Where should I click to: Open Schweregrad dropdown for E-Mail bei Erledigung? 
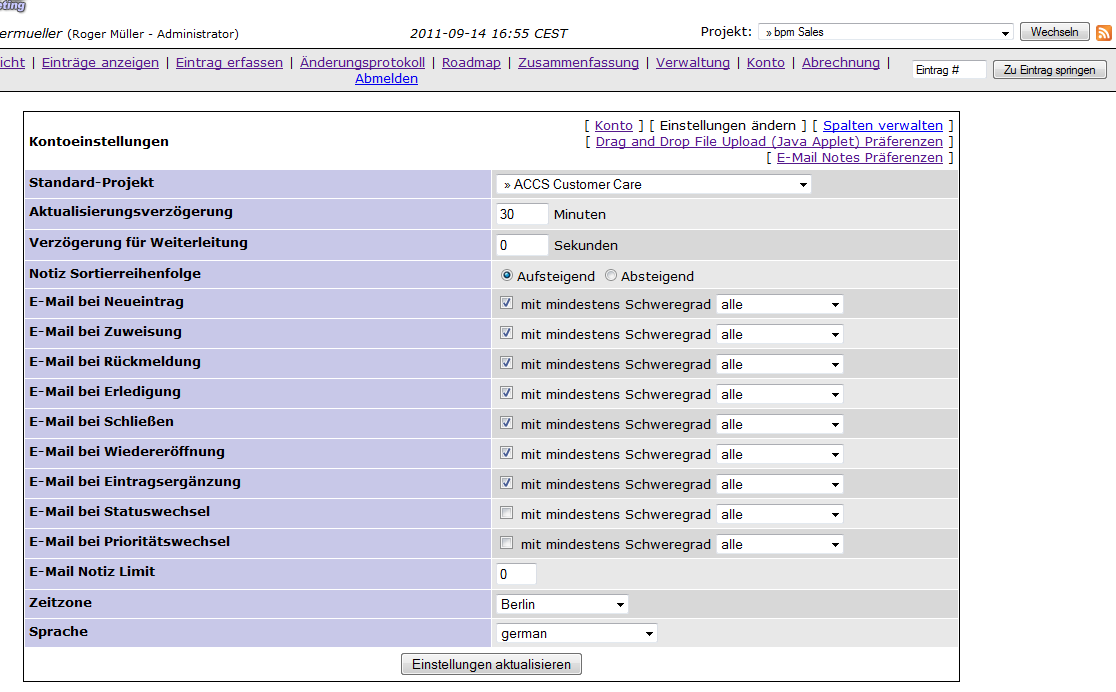pyautogui.click(x=779, y=394)
